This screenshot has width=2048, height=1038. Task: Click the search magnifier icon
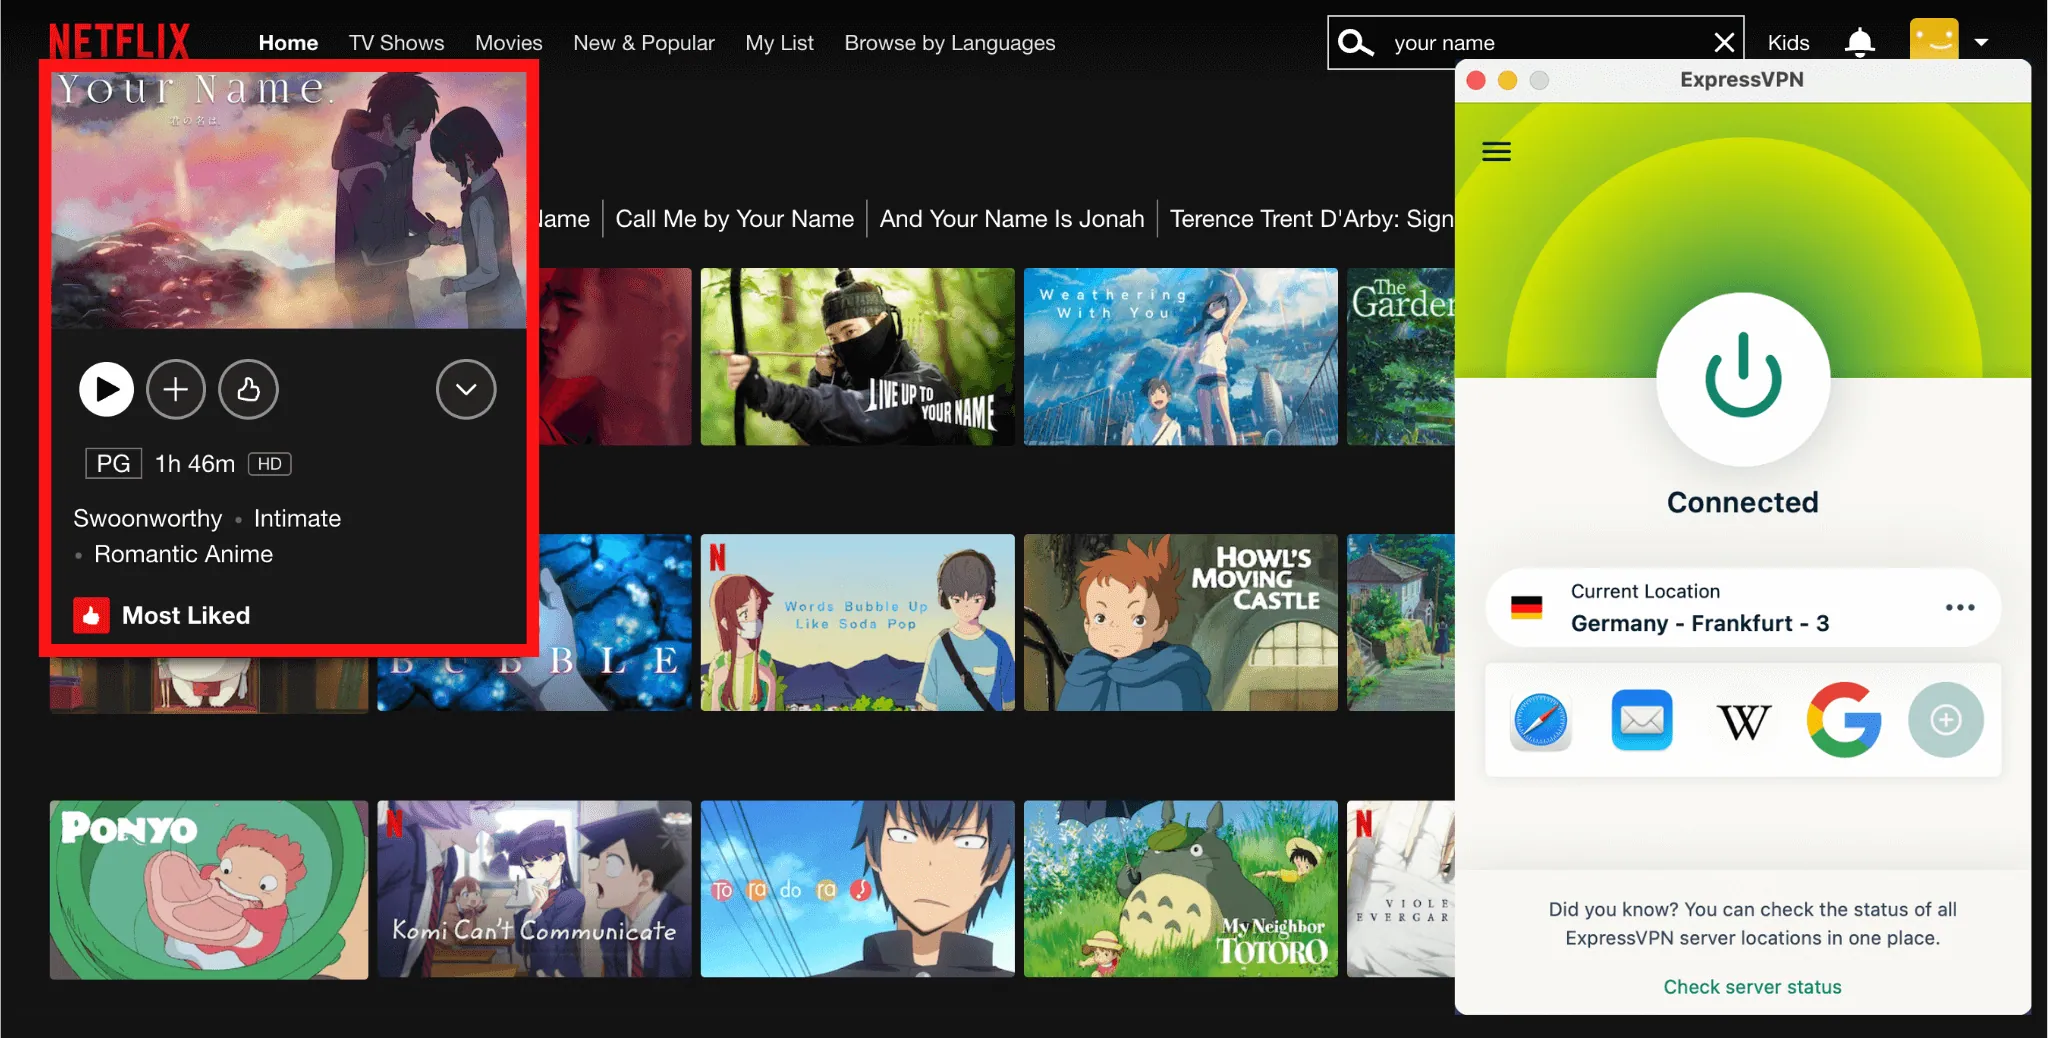(x=1355, y=43)
